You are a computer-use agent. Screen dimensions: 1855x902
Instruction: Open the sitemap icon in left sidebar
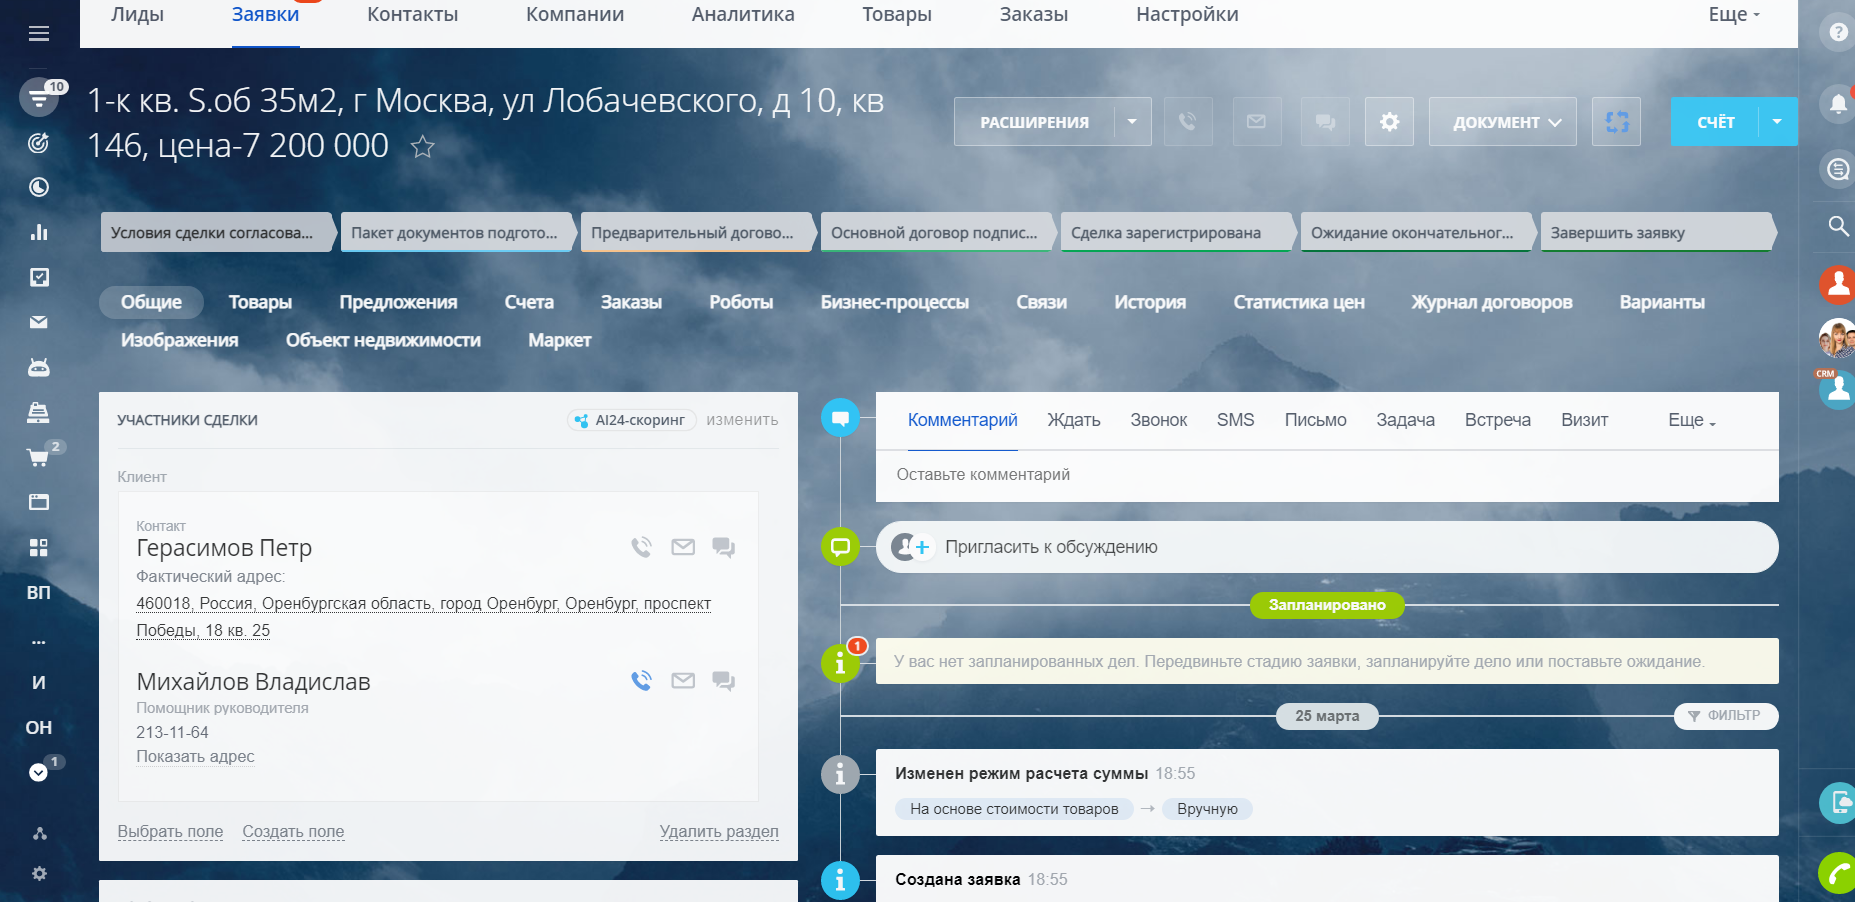pyautogui.click(x=39, y=833)
